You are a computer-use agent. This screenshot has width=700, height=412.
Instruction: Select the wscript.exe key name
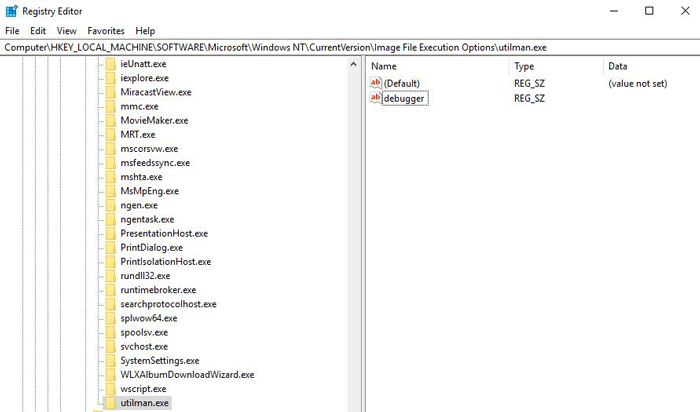(143, 389)
